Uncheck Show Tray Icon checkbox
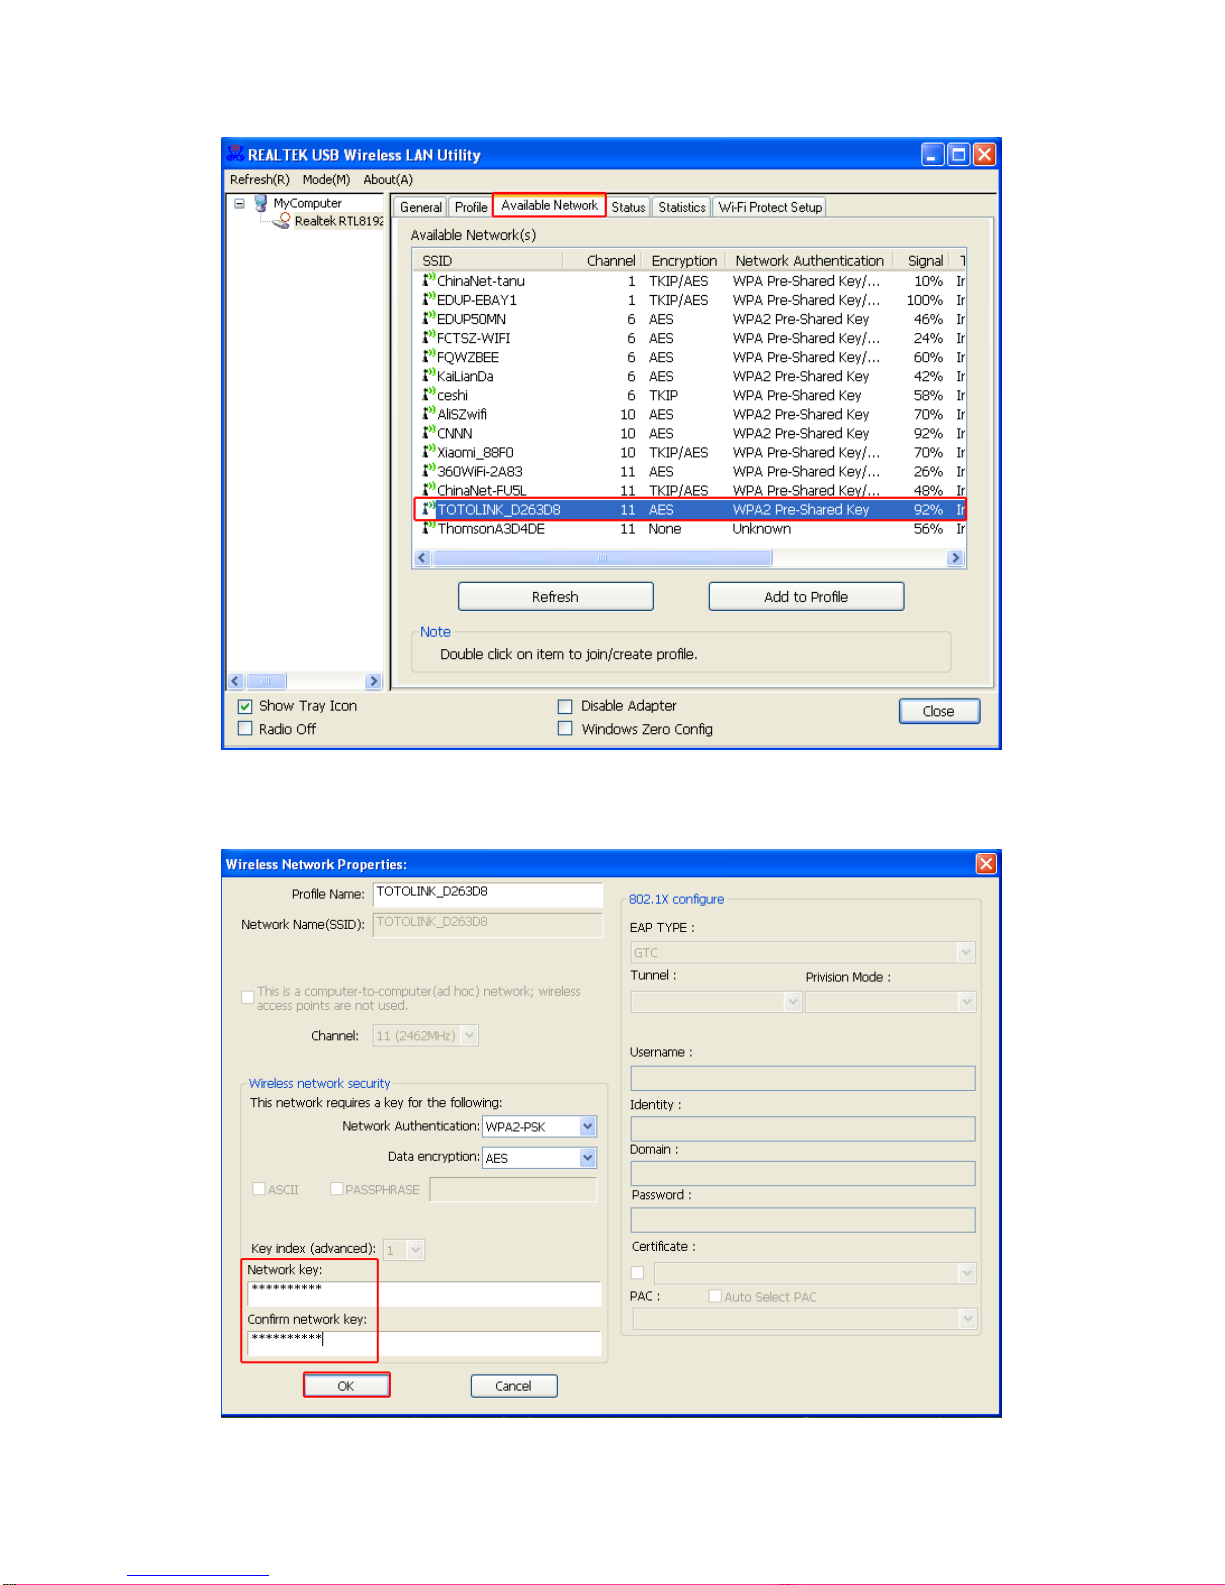 (x=245, y=706)
